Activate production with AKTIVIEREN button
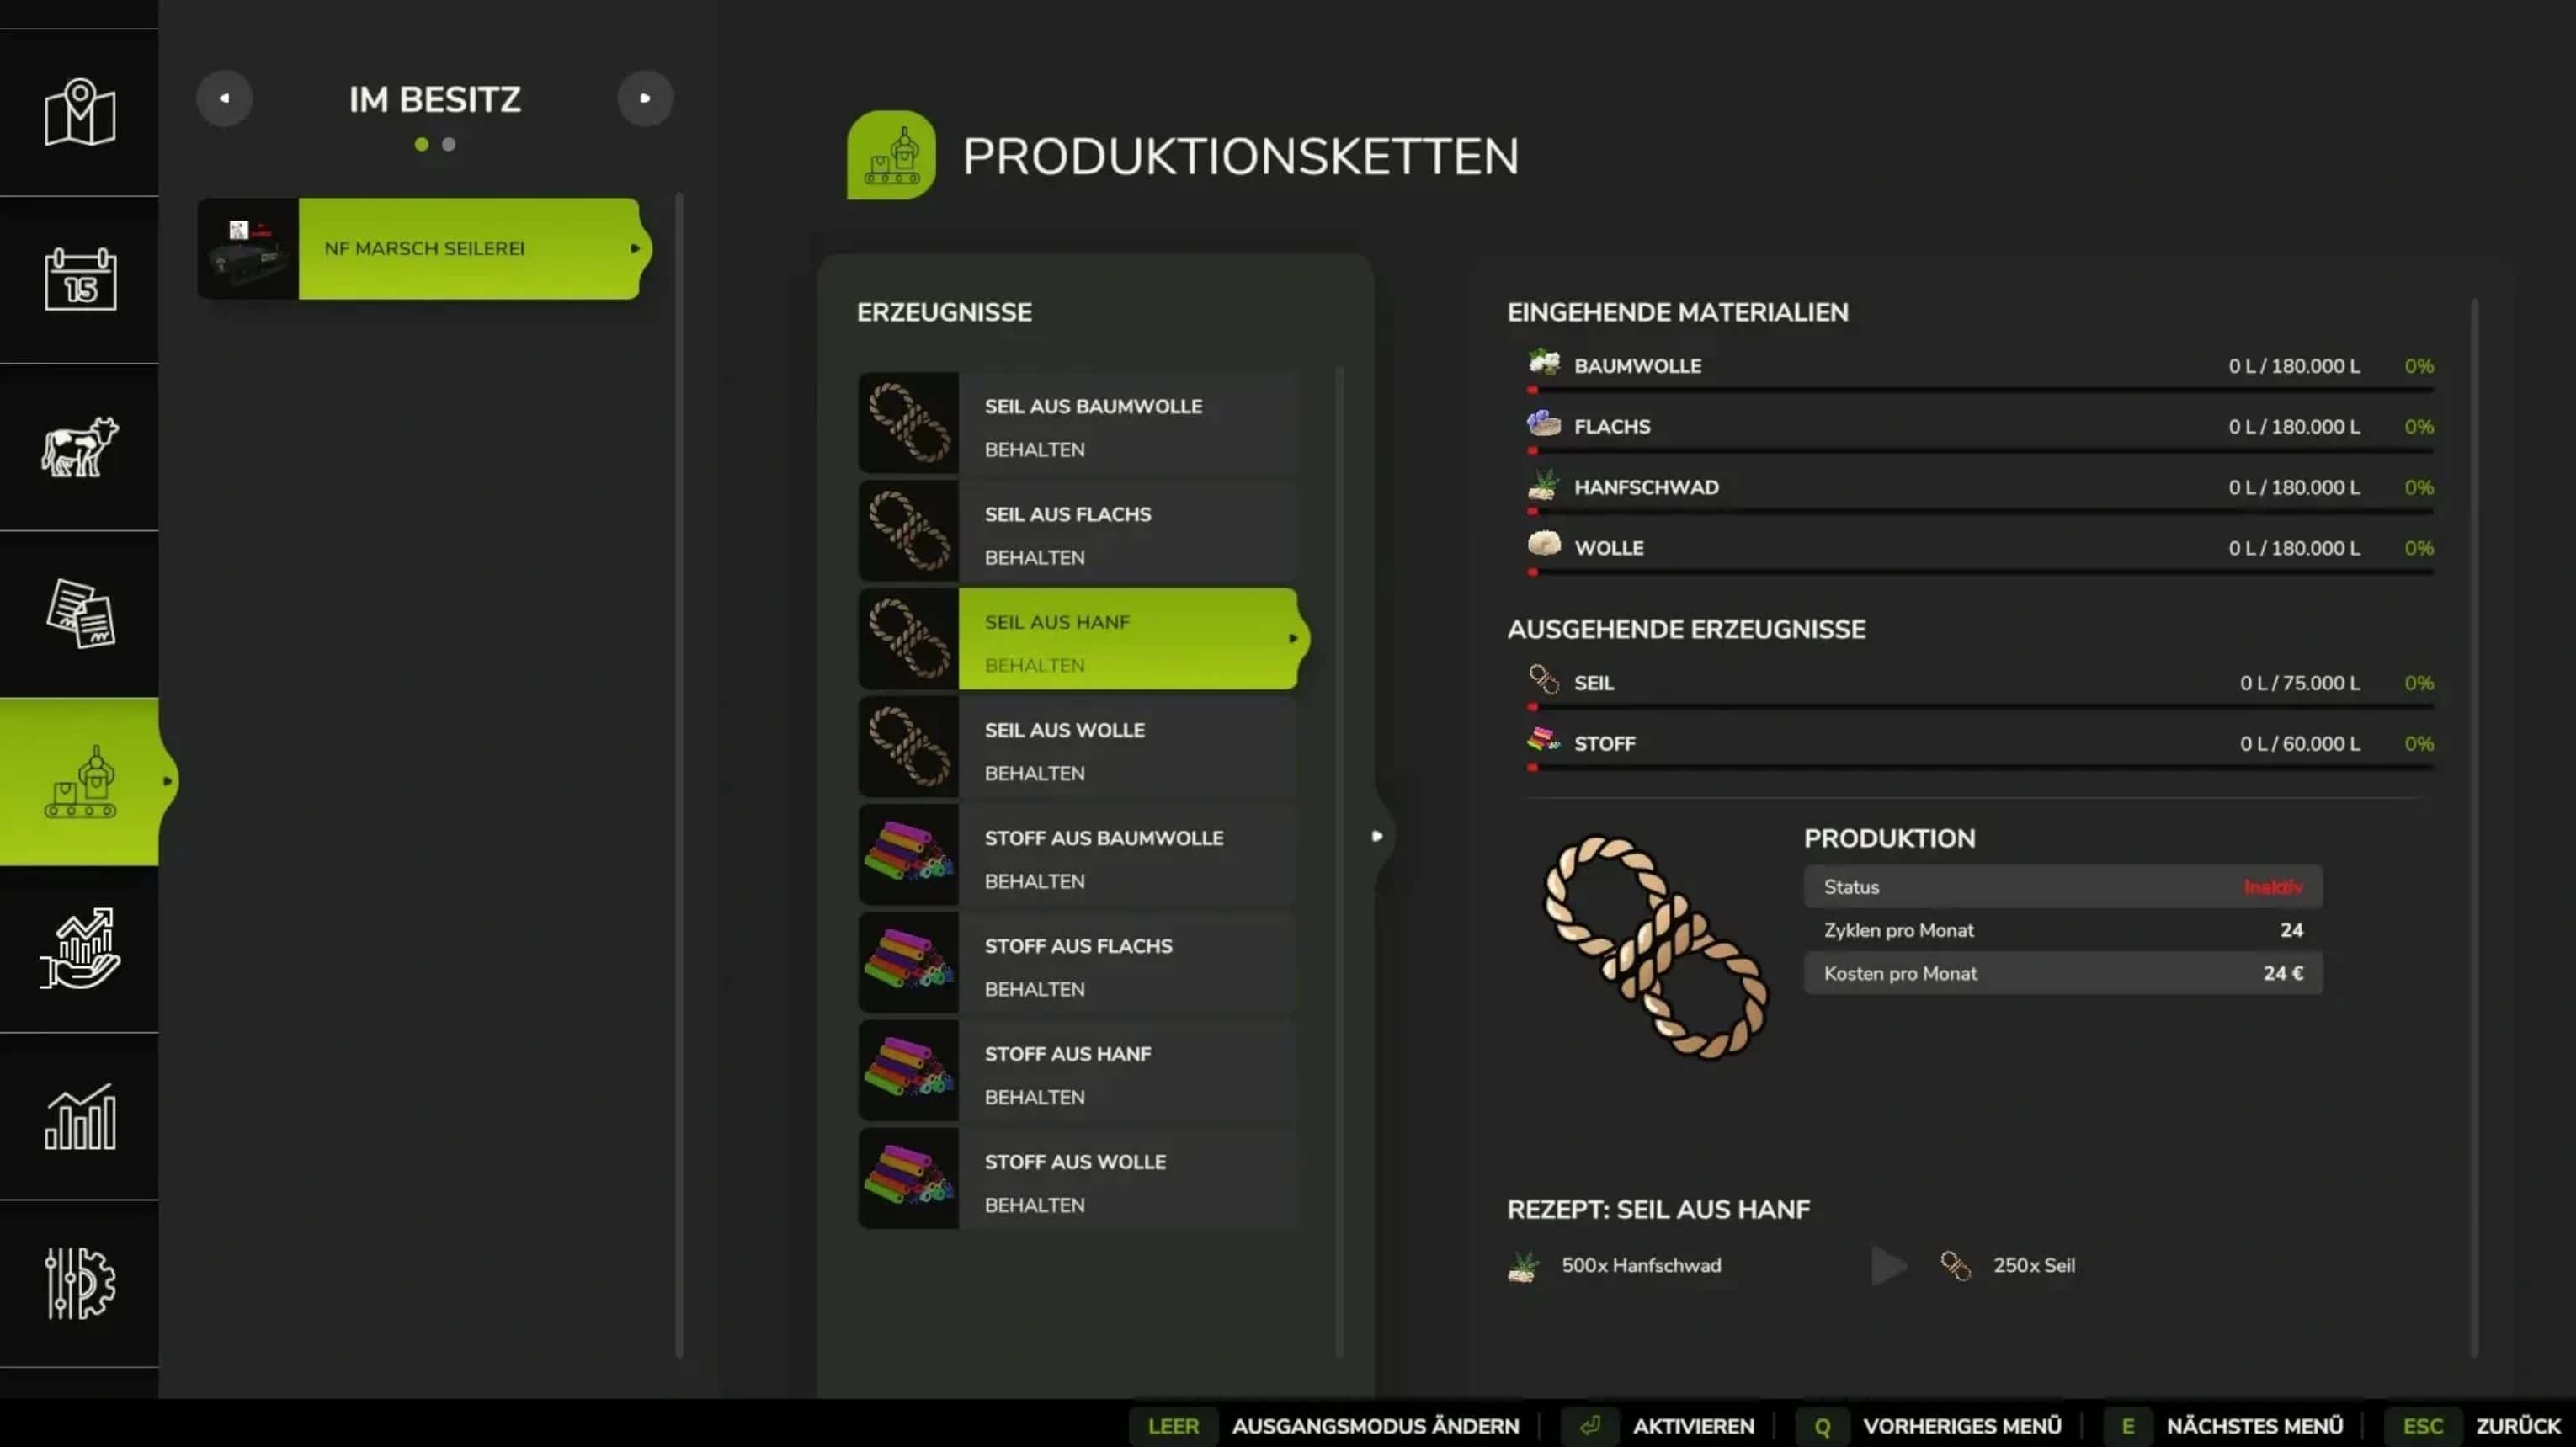The width and height of the screenshot is (2576, 1447). pyautogui.click(x=1692, y=1425)
